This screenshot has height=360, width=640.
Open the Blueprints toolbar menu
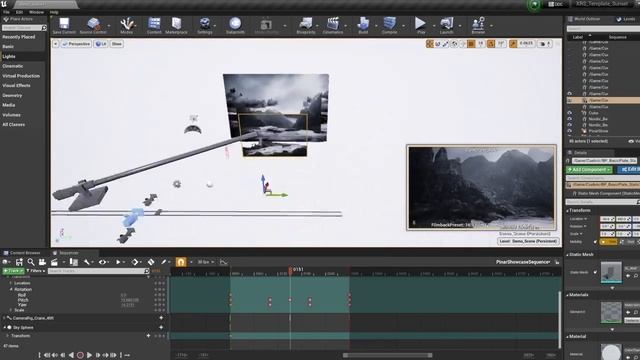pos(306,25)
